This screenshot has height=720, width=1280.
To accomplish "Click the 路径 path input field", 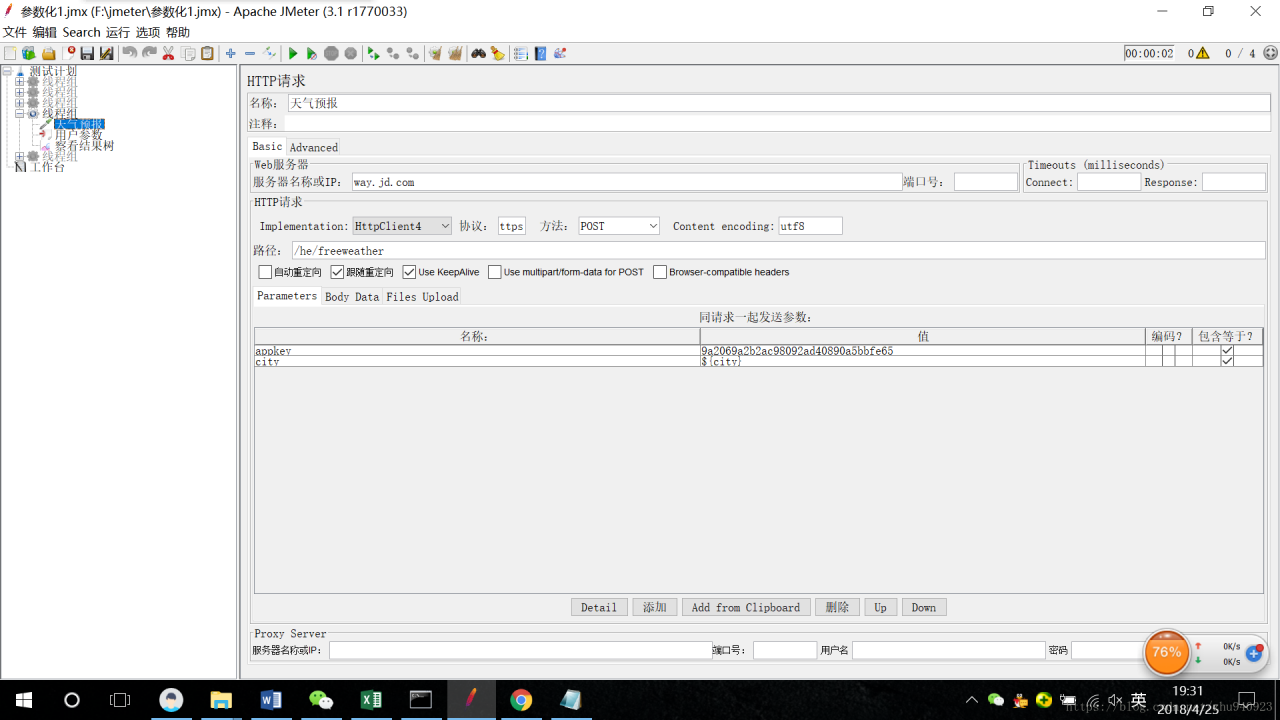I will (778, 251).
